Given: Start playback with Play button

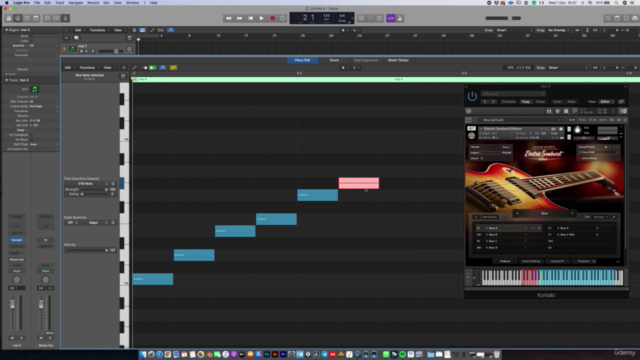Looking at the screenshot, I should pyautogui.click(x=262, y=18).
